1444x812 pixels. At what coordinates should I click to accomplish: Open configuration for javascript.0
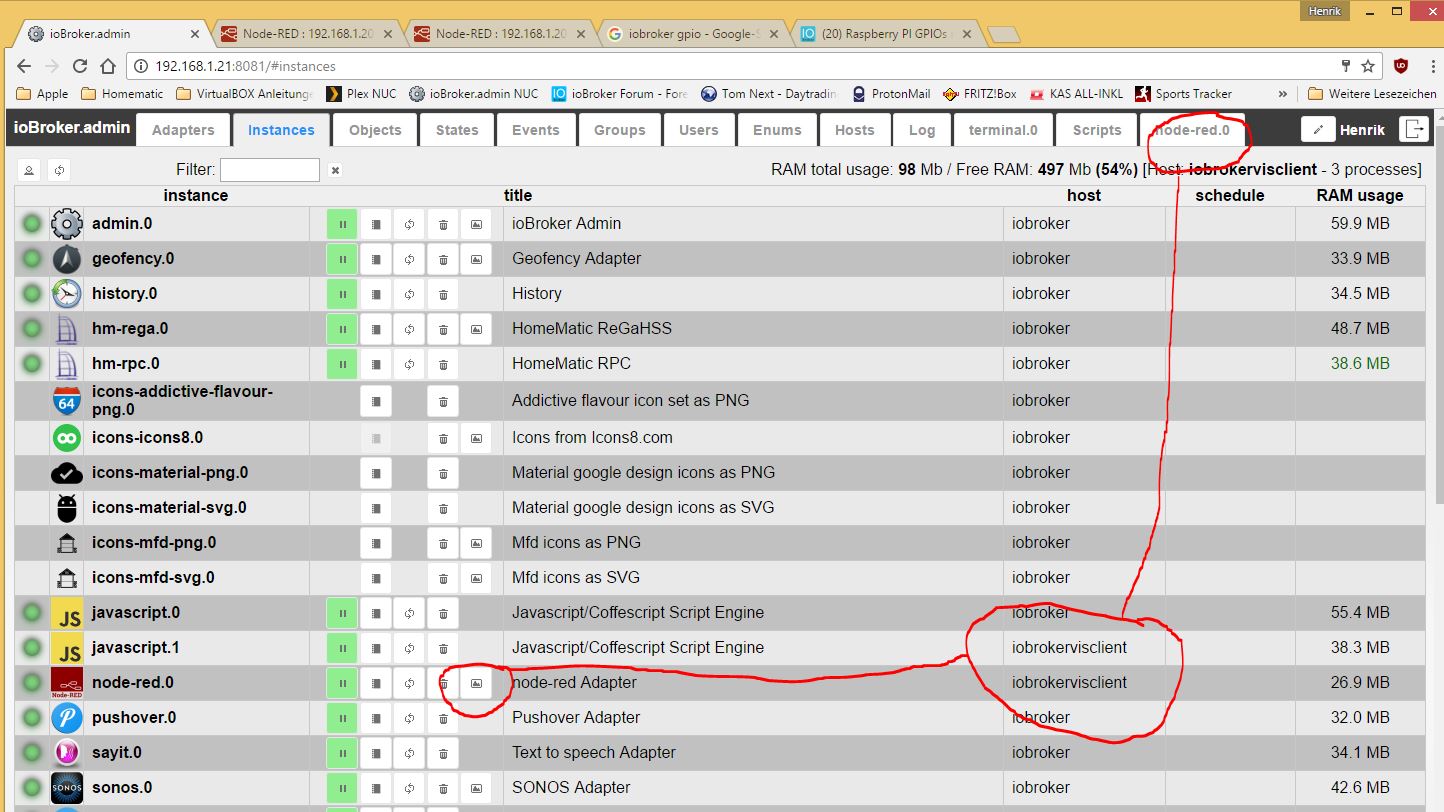click(x=376, y=613)
